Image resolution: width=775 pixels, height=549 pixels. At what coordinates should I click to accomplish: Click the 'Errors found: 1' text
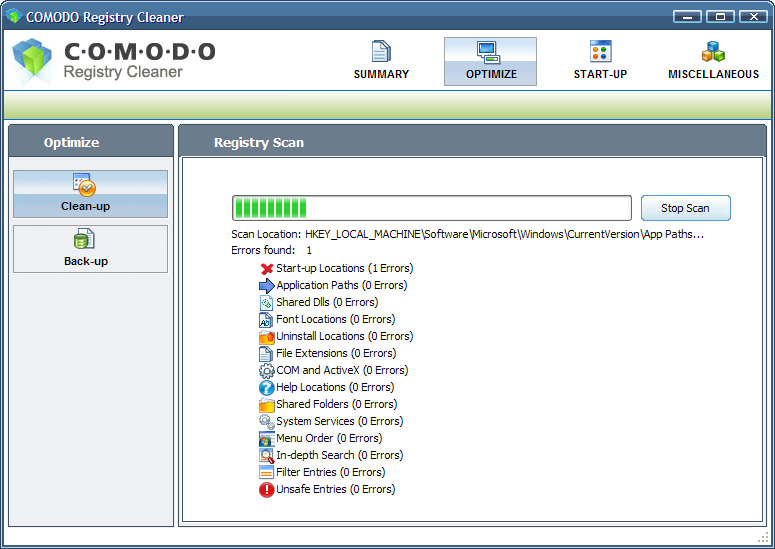point(271,250)
